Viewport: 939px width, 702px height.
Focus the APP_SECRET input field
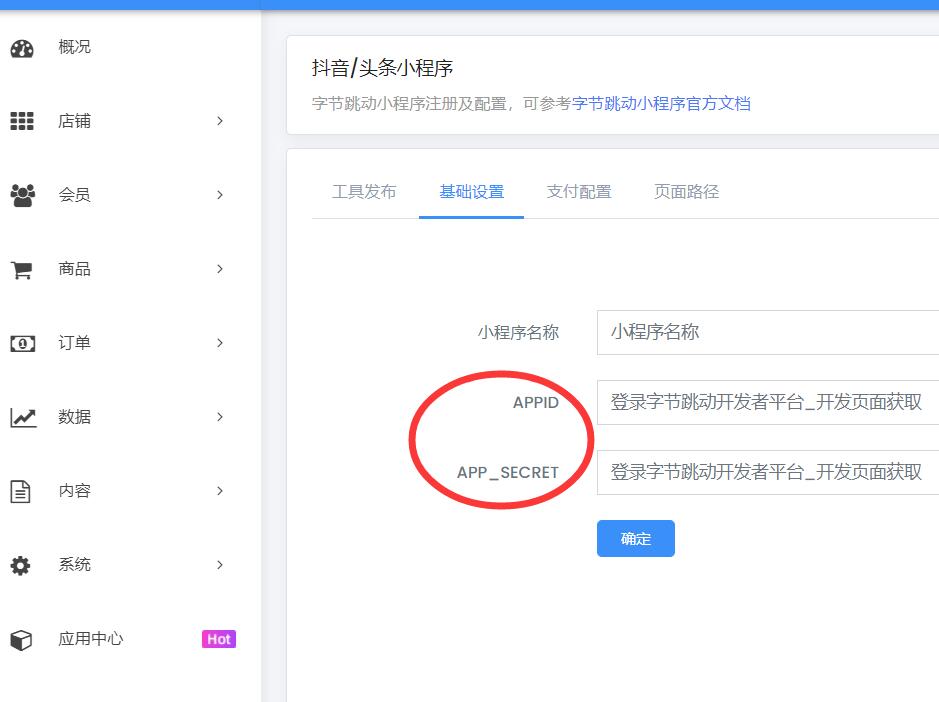[768, 473]
